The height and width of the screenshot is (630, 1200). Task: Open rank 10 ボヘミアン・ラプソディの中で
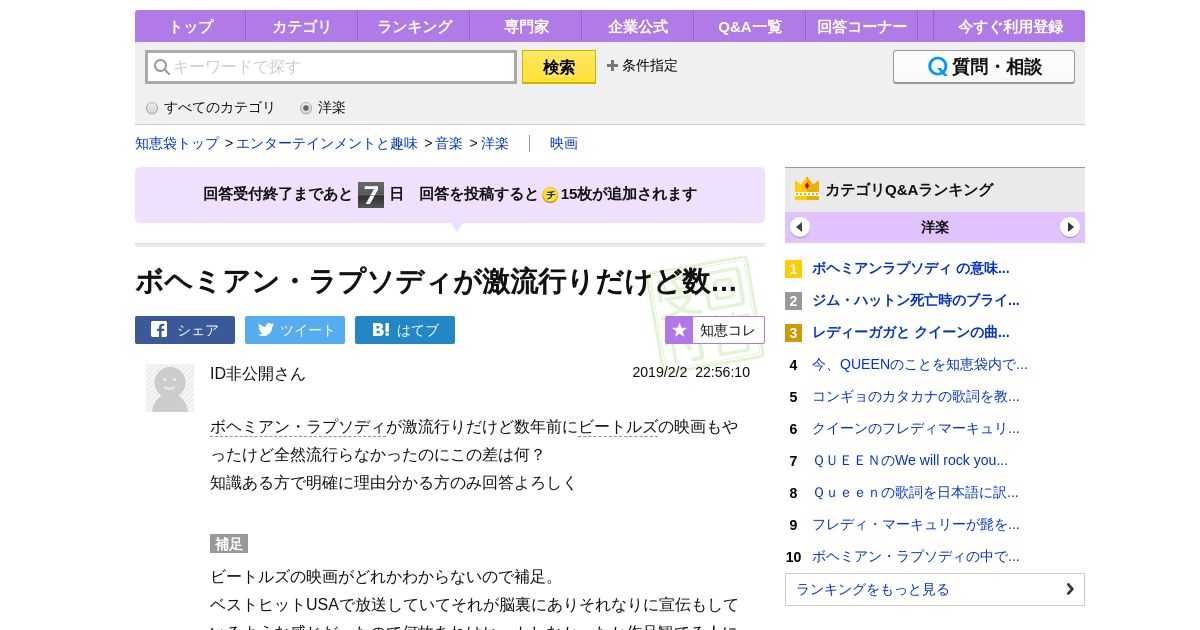coord(915,556)
